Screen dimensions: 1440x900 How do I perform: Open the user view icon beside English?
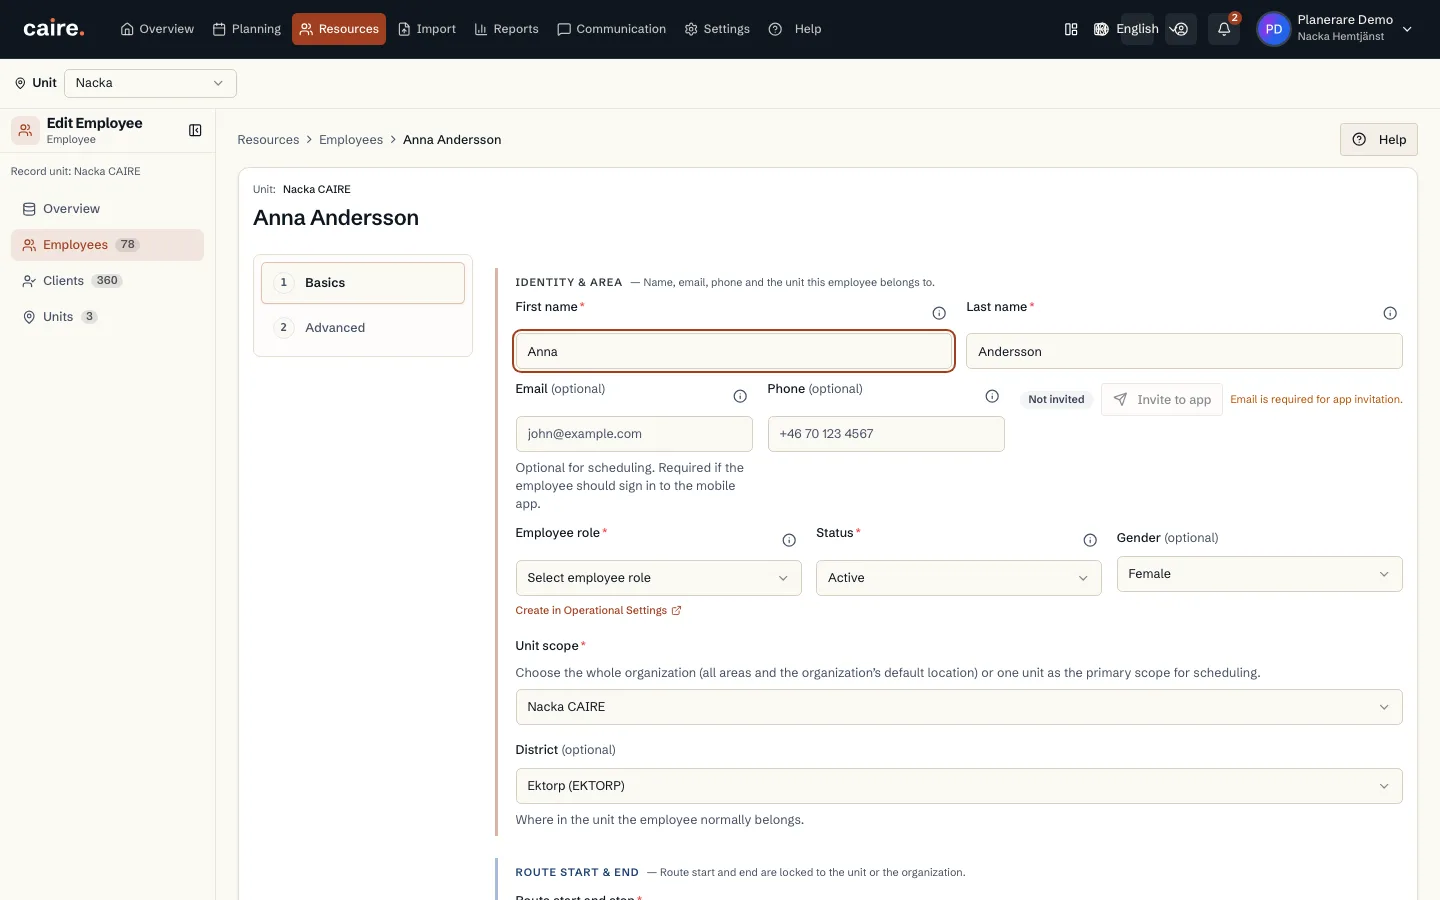1181,29
